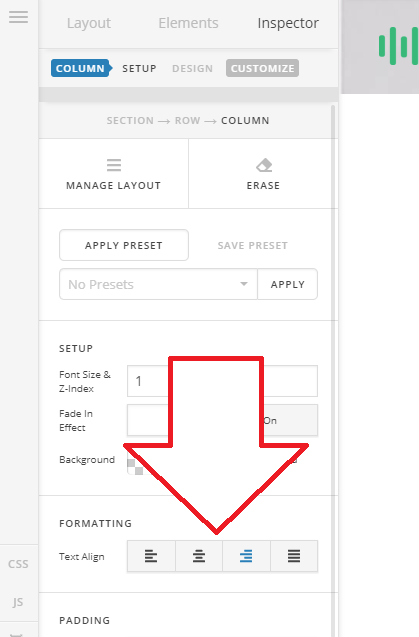Expand the No Presets dropdown

click(x=158, y=284)
